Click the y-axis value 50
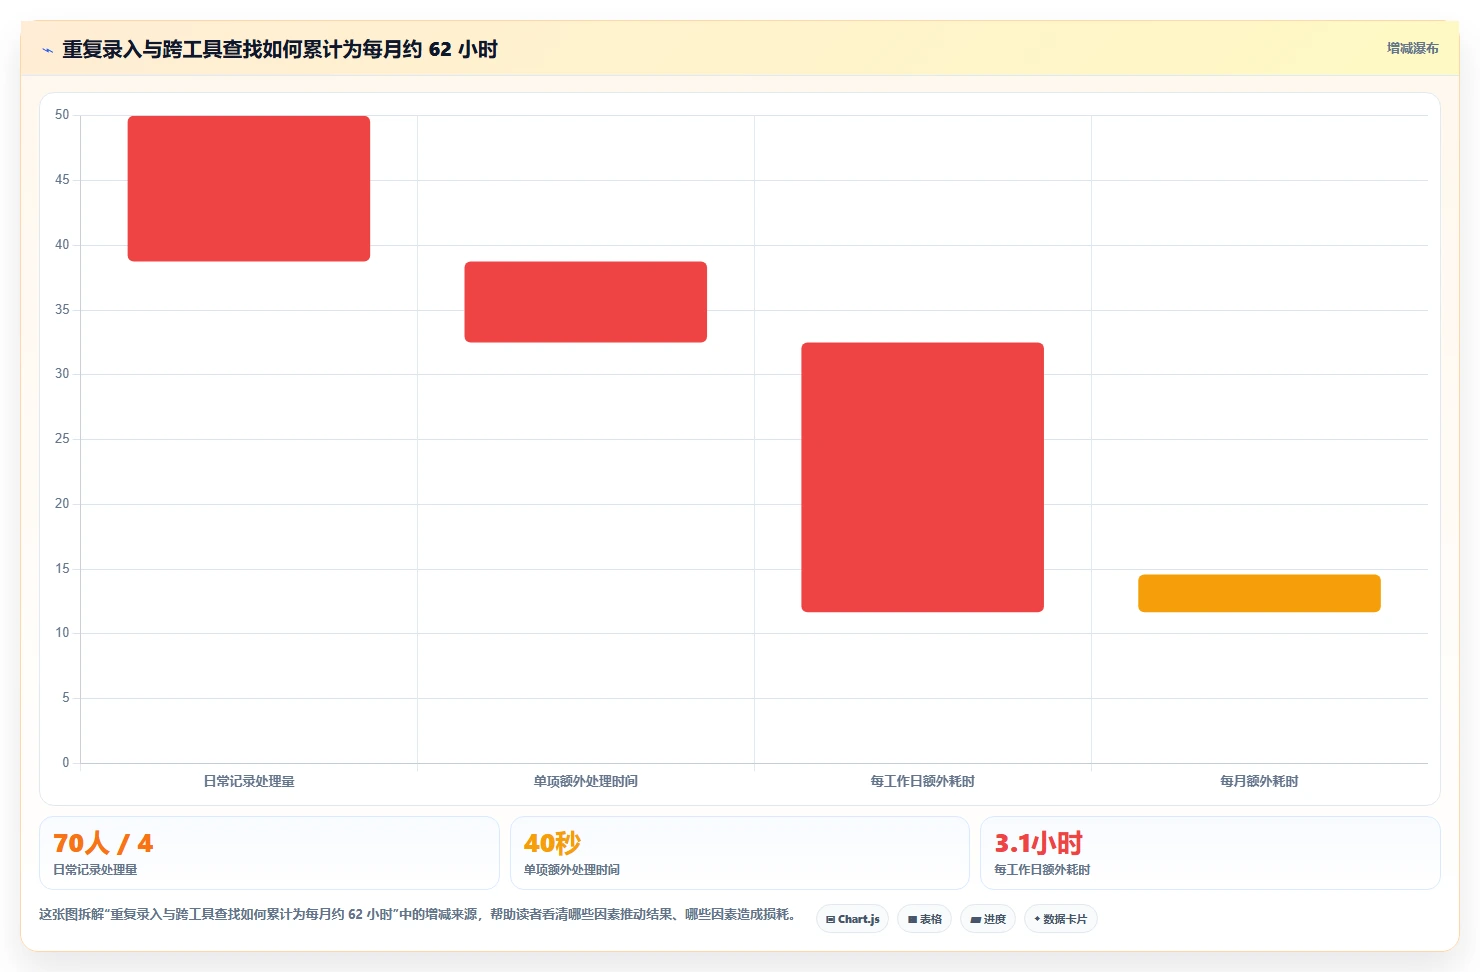The height and width of the screenshot is (972, 1480). click(62, 115)
